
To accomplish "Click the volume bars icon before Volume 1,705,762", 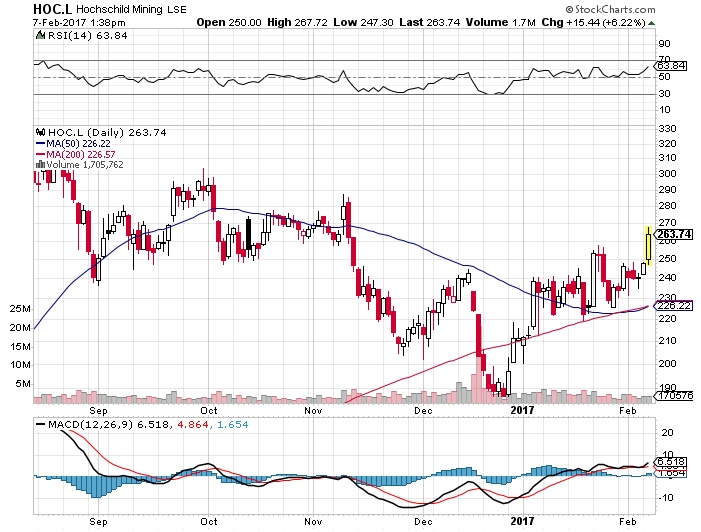I will coord(40,165).
